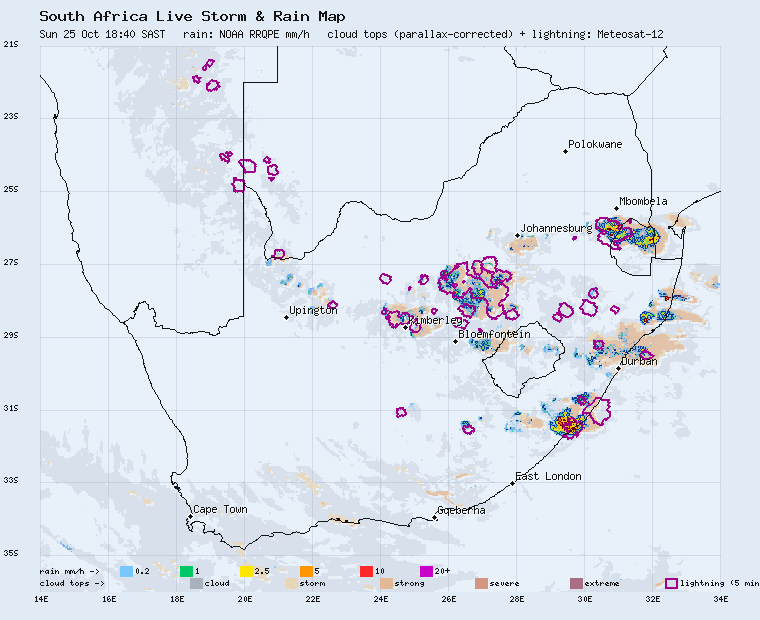Screen dimensions: 760x620
Task: Select the 20+ mm/h magenta rain swatch
Action: pos(427,571)
